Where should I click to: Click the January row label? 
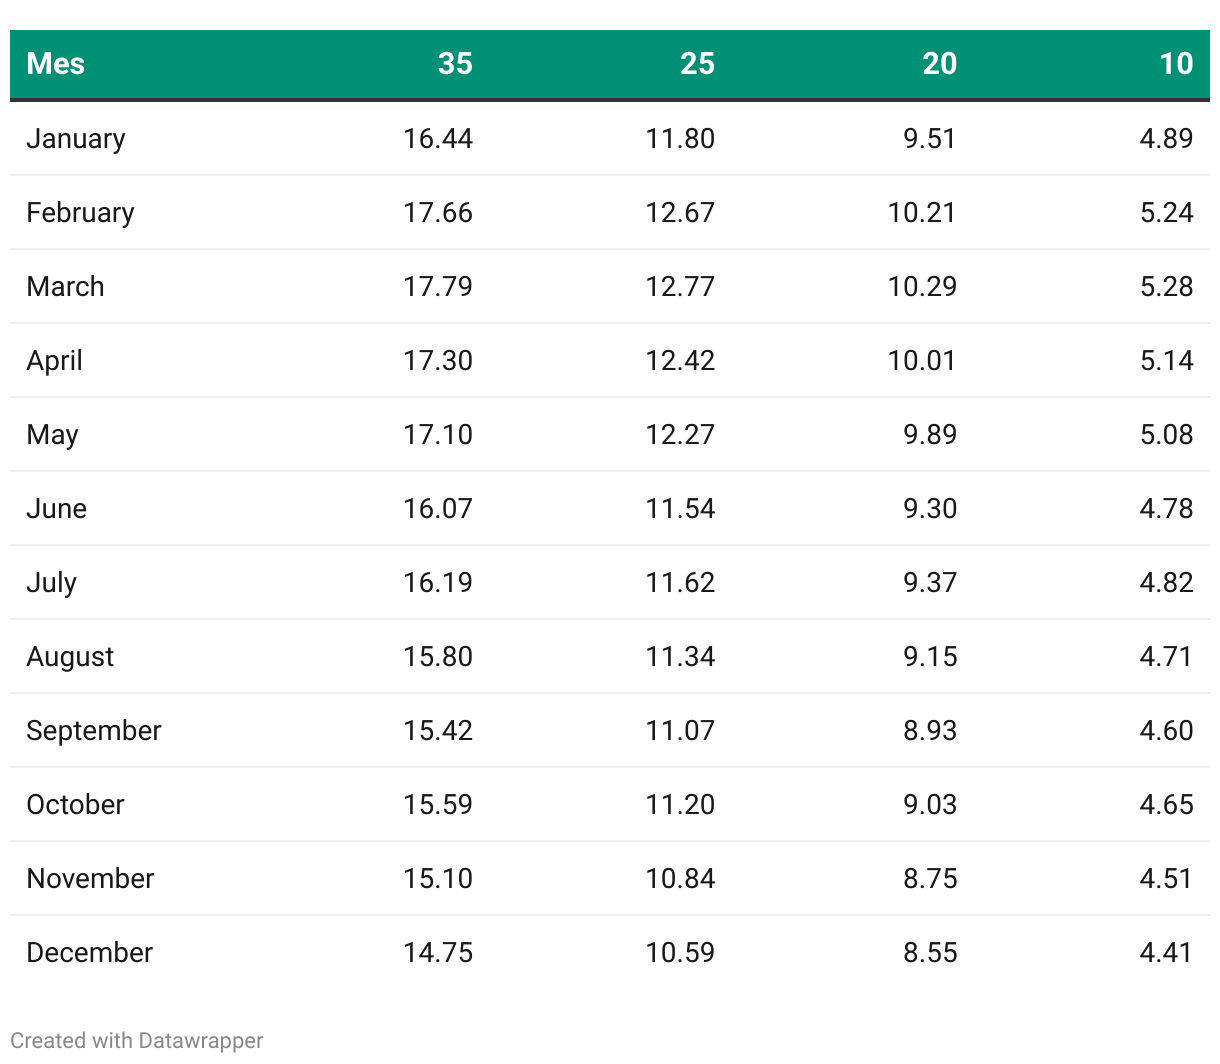76,138
